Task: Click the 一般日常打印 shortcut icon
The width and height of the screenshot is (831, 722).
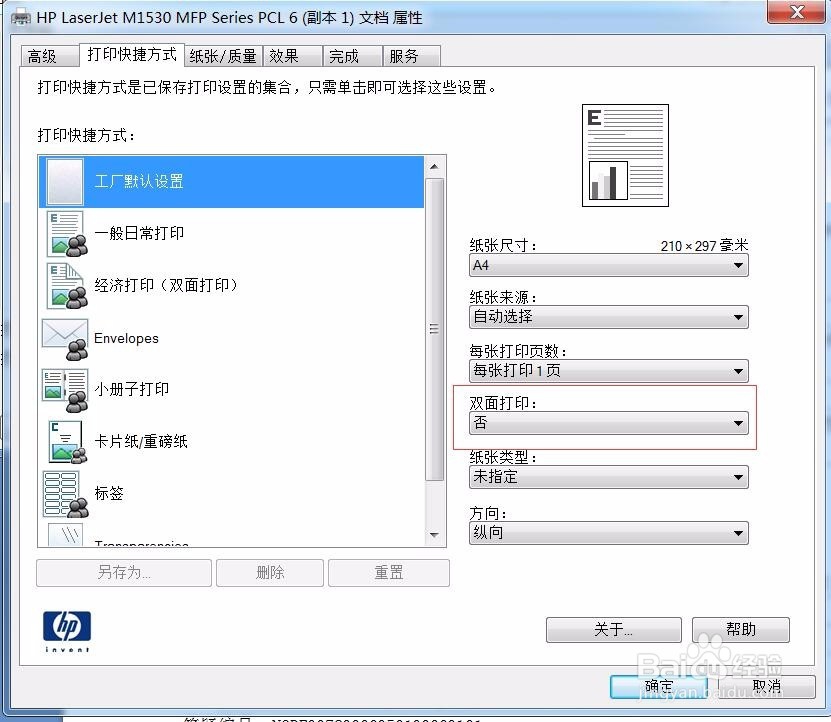Action: pos(66,234)
